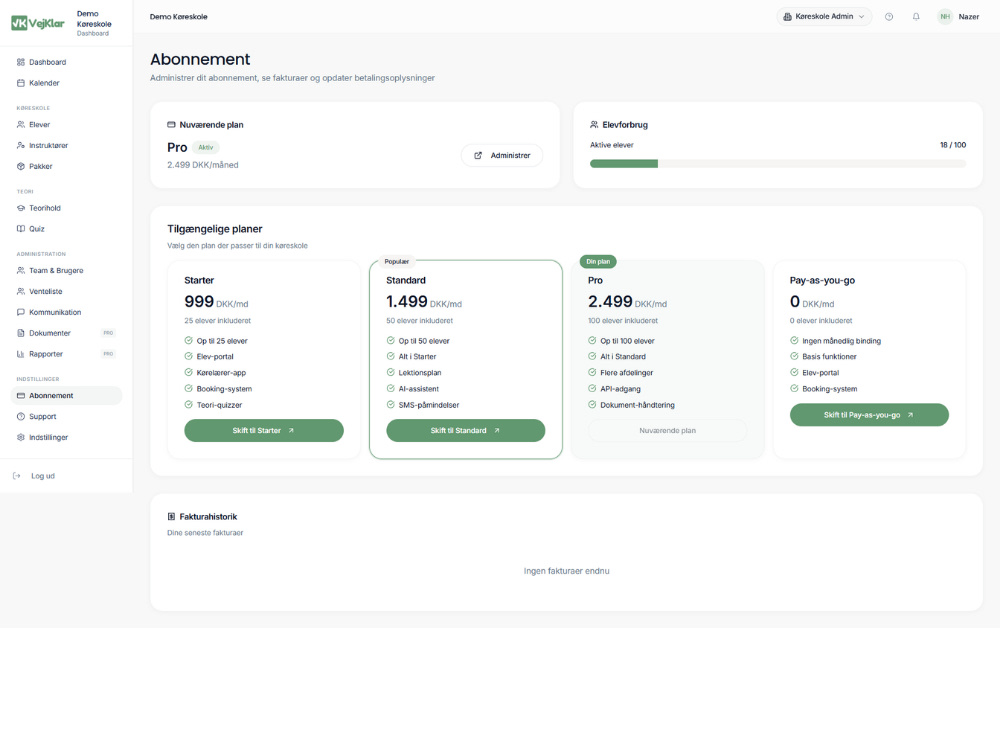Click the Aktiv status badge
Screen dimensions: 1000x750
coord(205,147)
